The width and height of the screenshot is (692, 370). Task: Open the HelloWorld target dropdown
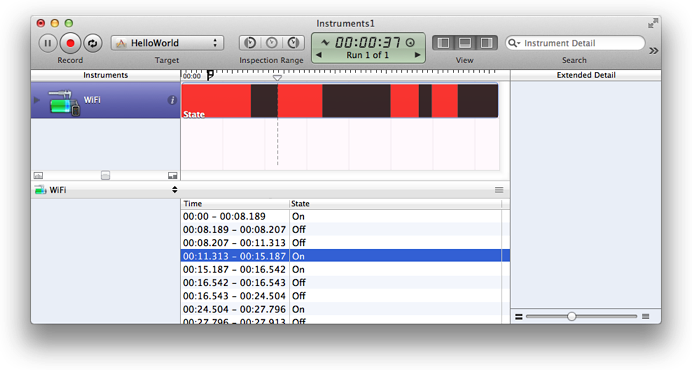coord(167,43)
